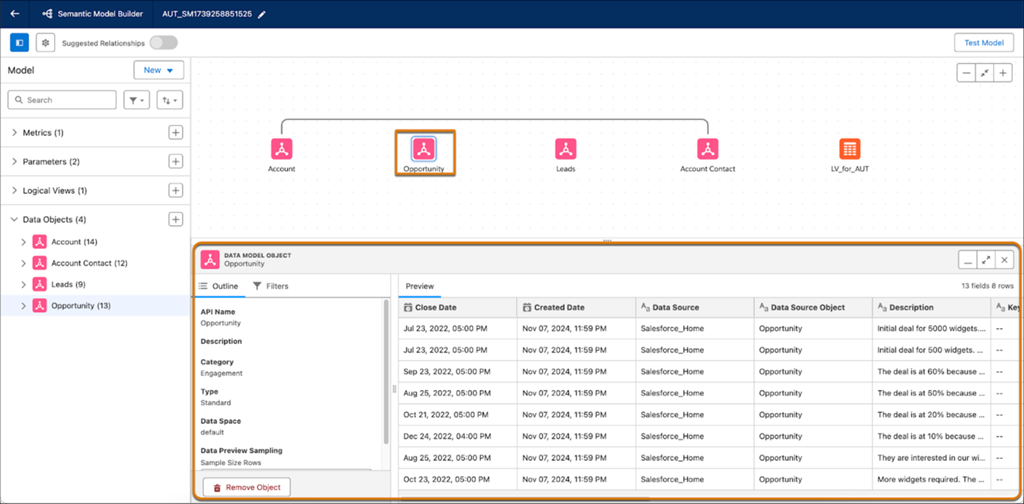Image resolution: width=1024 pixels, height=504 pixels.
Task: Select LV_for_AUT logical view node
Action: [x=850, y=149]
